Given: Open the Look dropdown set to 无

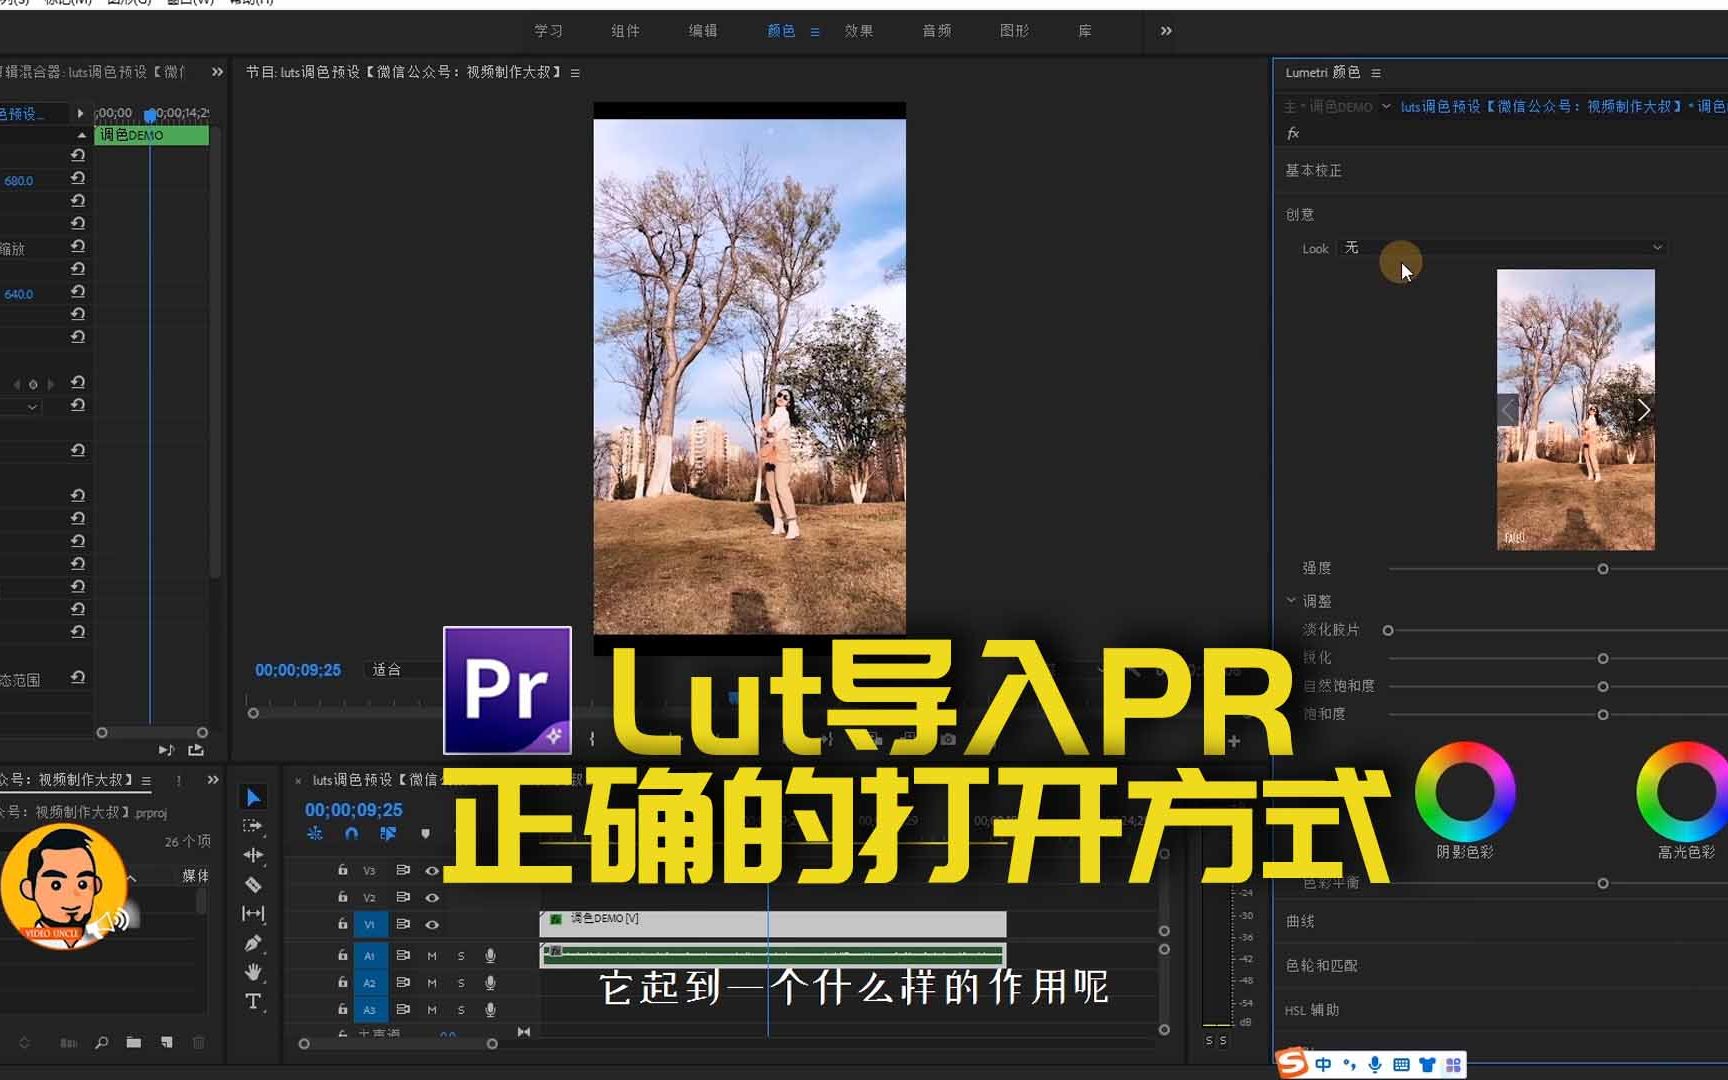Looking at the screenshot, I should (1503, 247).
